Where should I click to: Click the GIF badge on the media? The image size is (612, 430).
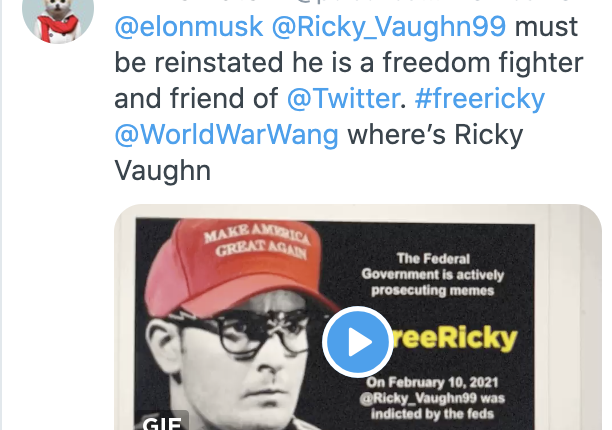tap(162, 421)
